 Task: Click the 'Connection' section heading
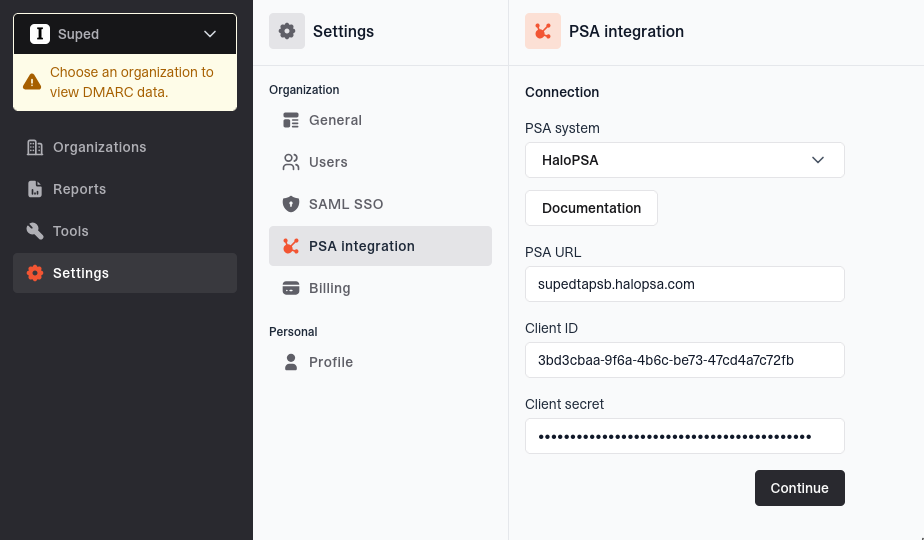(x=562, y=92)
